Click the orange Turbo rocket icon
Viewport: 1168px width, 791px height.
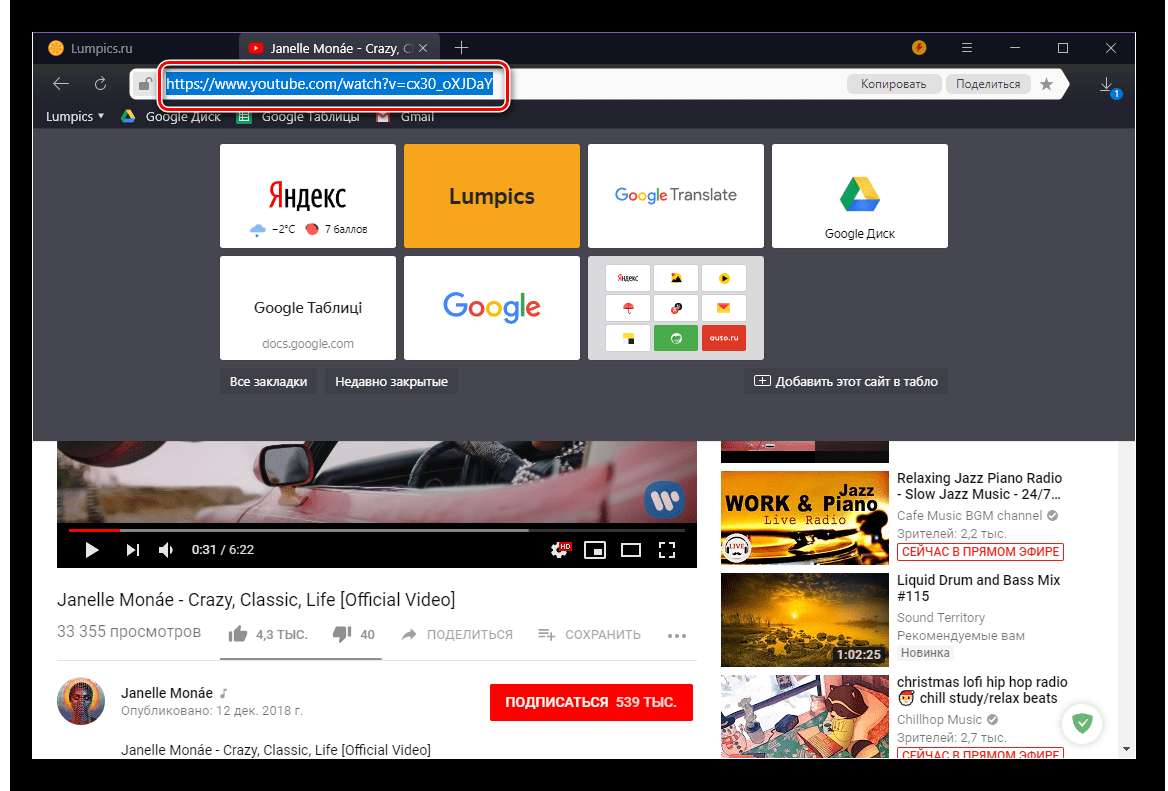(x=919, y=48)
